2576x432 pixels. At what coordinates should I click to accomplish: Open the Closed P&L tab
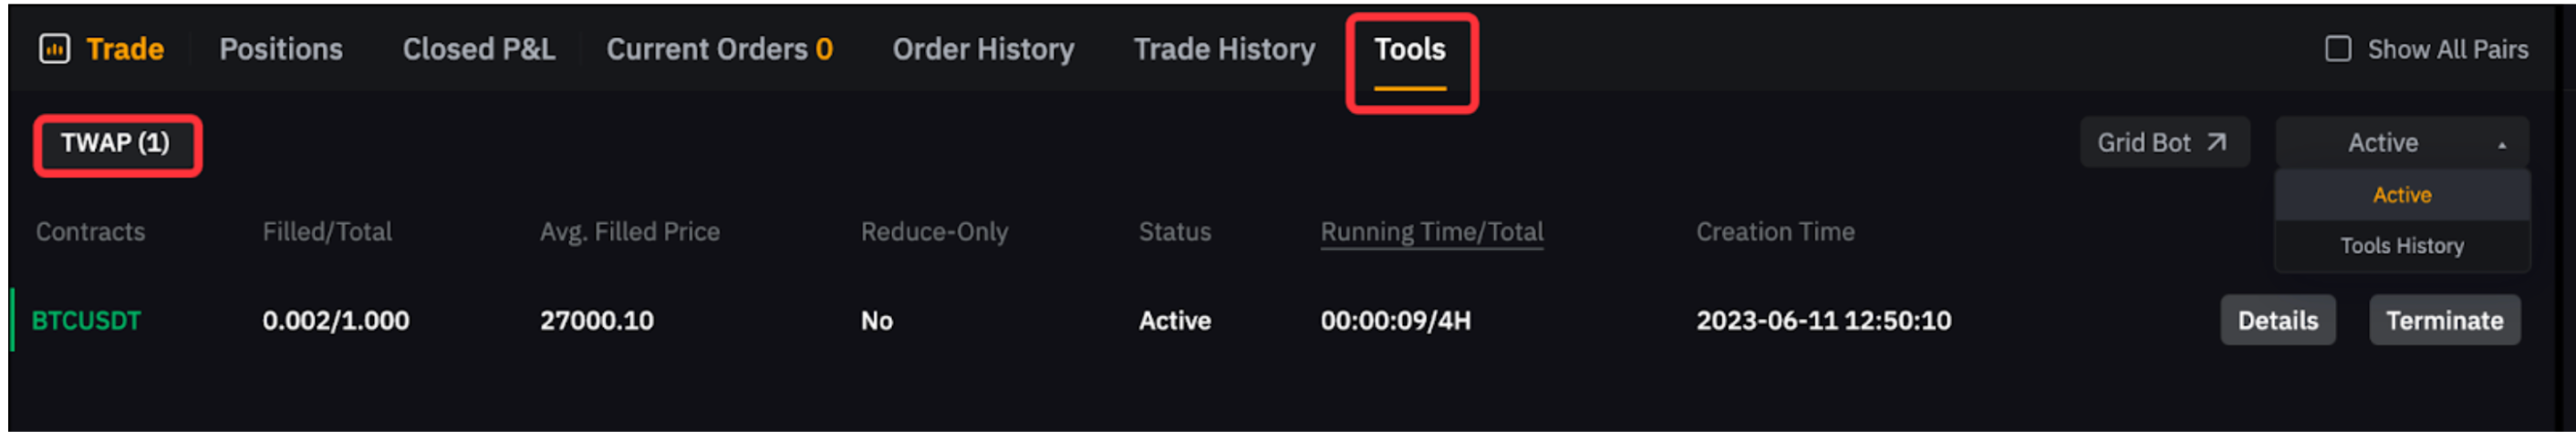tap(478, 49)
